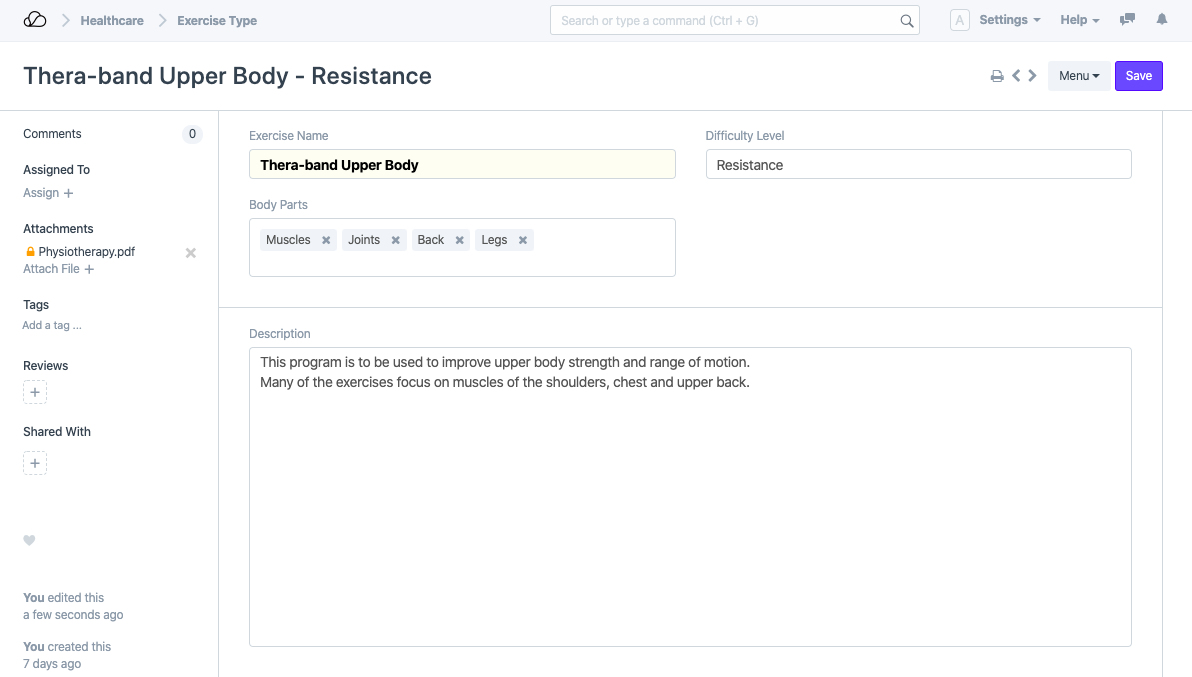Add a review with plus button
Screen dimensions: 1192x677
click(35, 393)
